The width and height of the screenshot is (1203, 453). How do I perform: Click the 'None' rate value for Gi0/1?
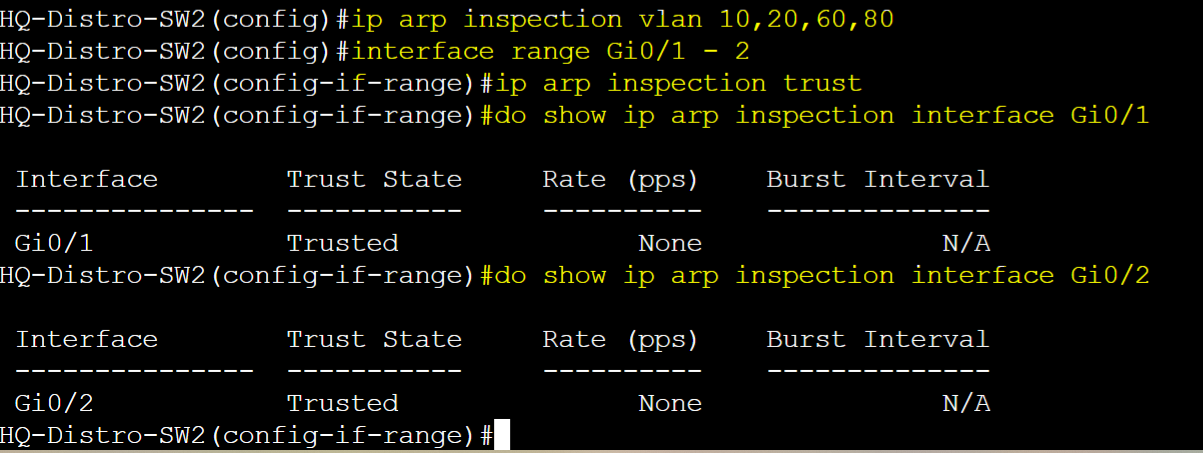[670, 243]
